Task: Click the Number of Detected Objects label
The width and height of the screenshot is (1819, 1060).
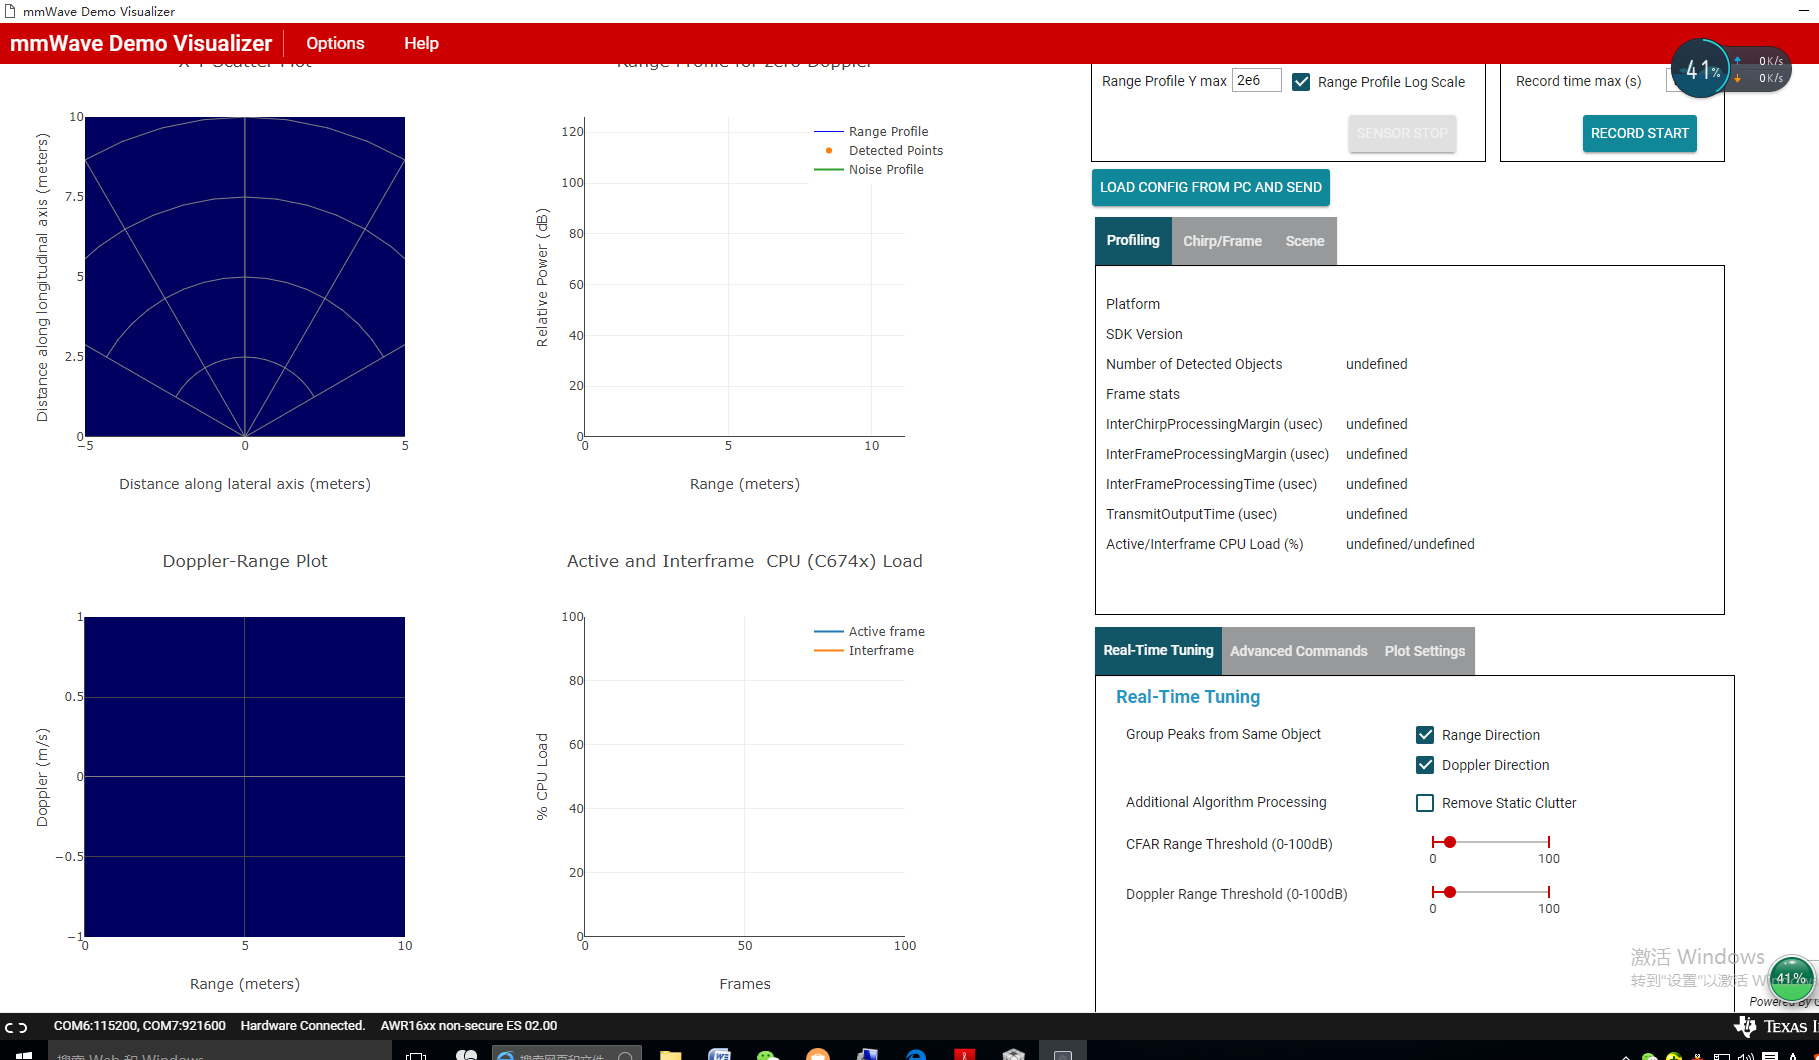Action: click(1194, 364)
